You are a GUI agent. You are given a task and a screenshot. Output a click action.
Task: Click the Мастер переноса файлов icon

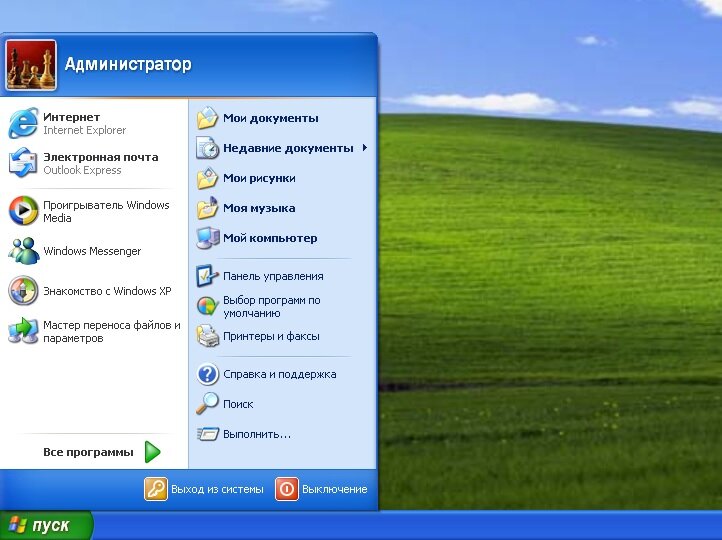[x=23, y=331]
